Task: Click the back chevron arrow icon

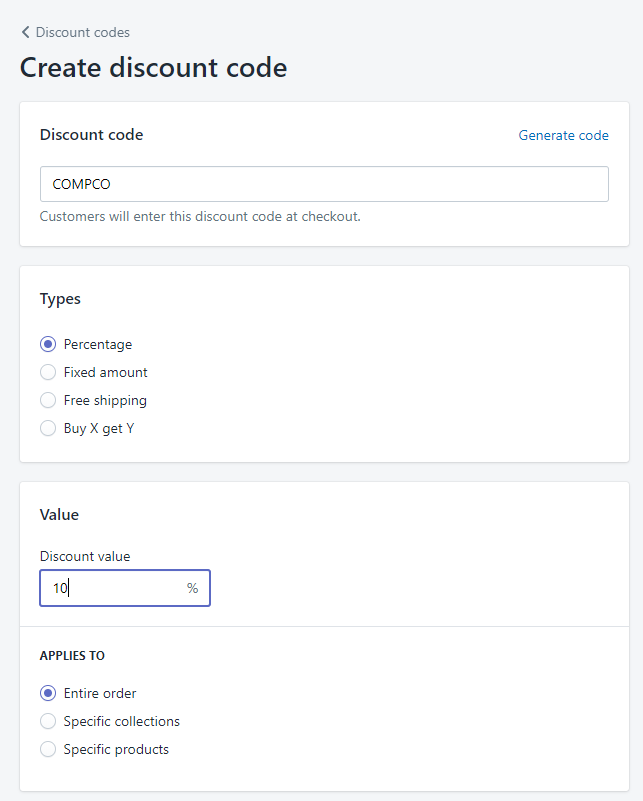Action: (26, 33)
